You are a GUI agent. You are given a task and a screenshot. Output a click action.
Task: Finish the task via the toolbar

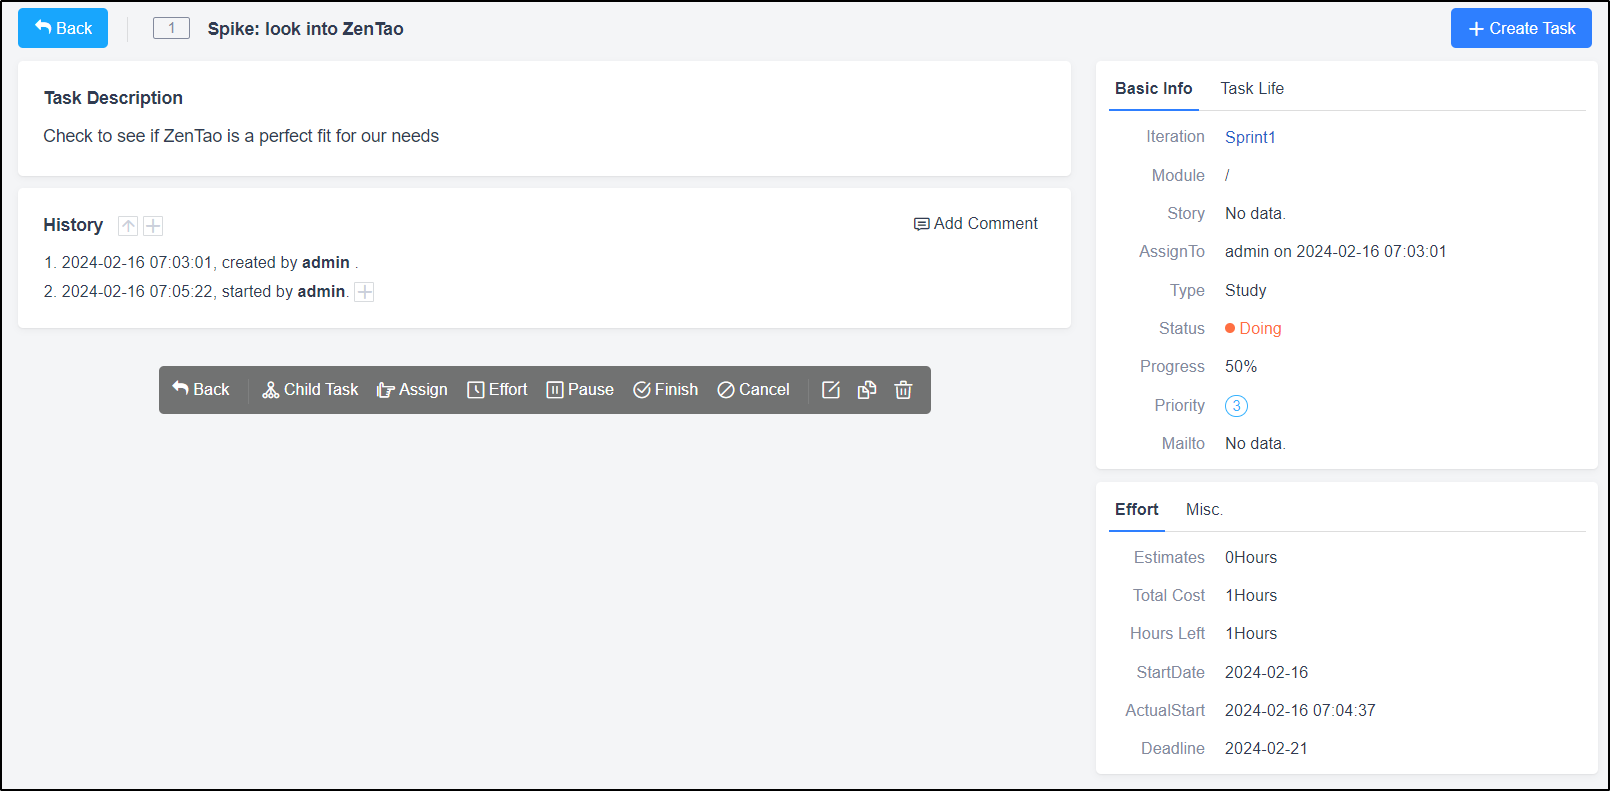pos(666,389)
